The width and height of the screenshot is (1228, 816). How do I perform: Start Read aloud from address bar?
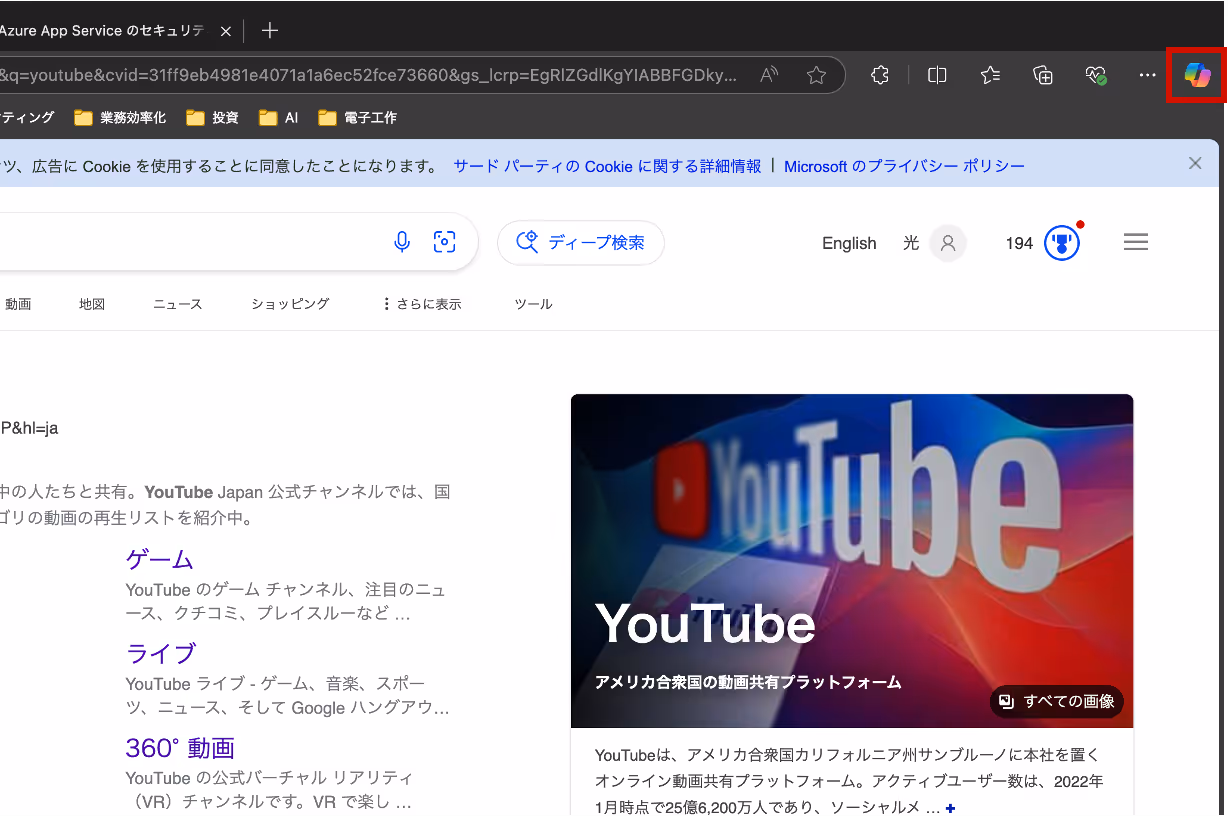tap(769, 75)
